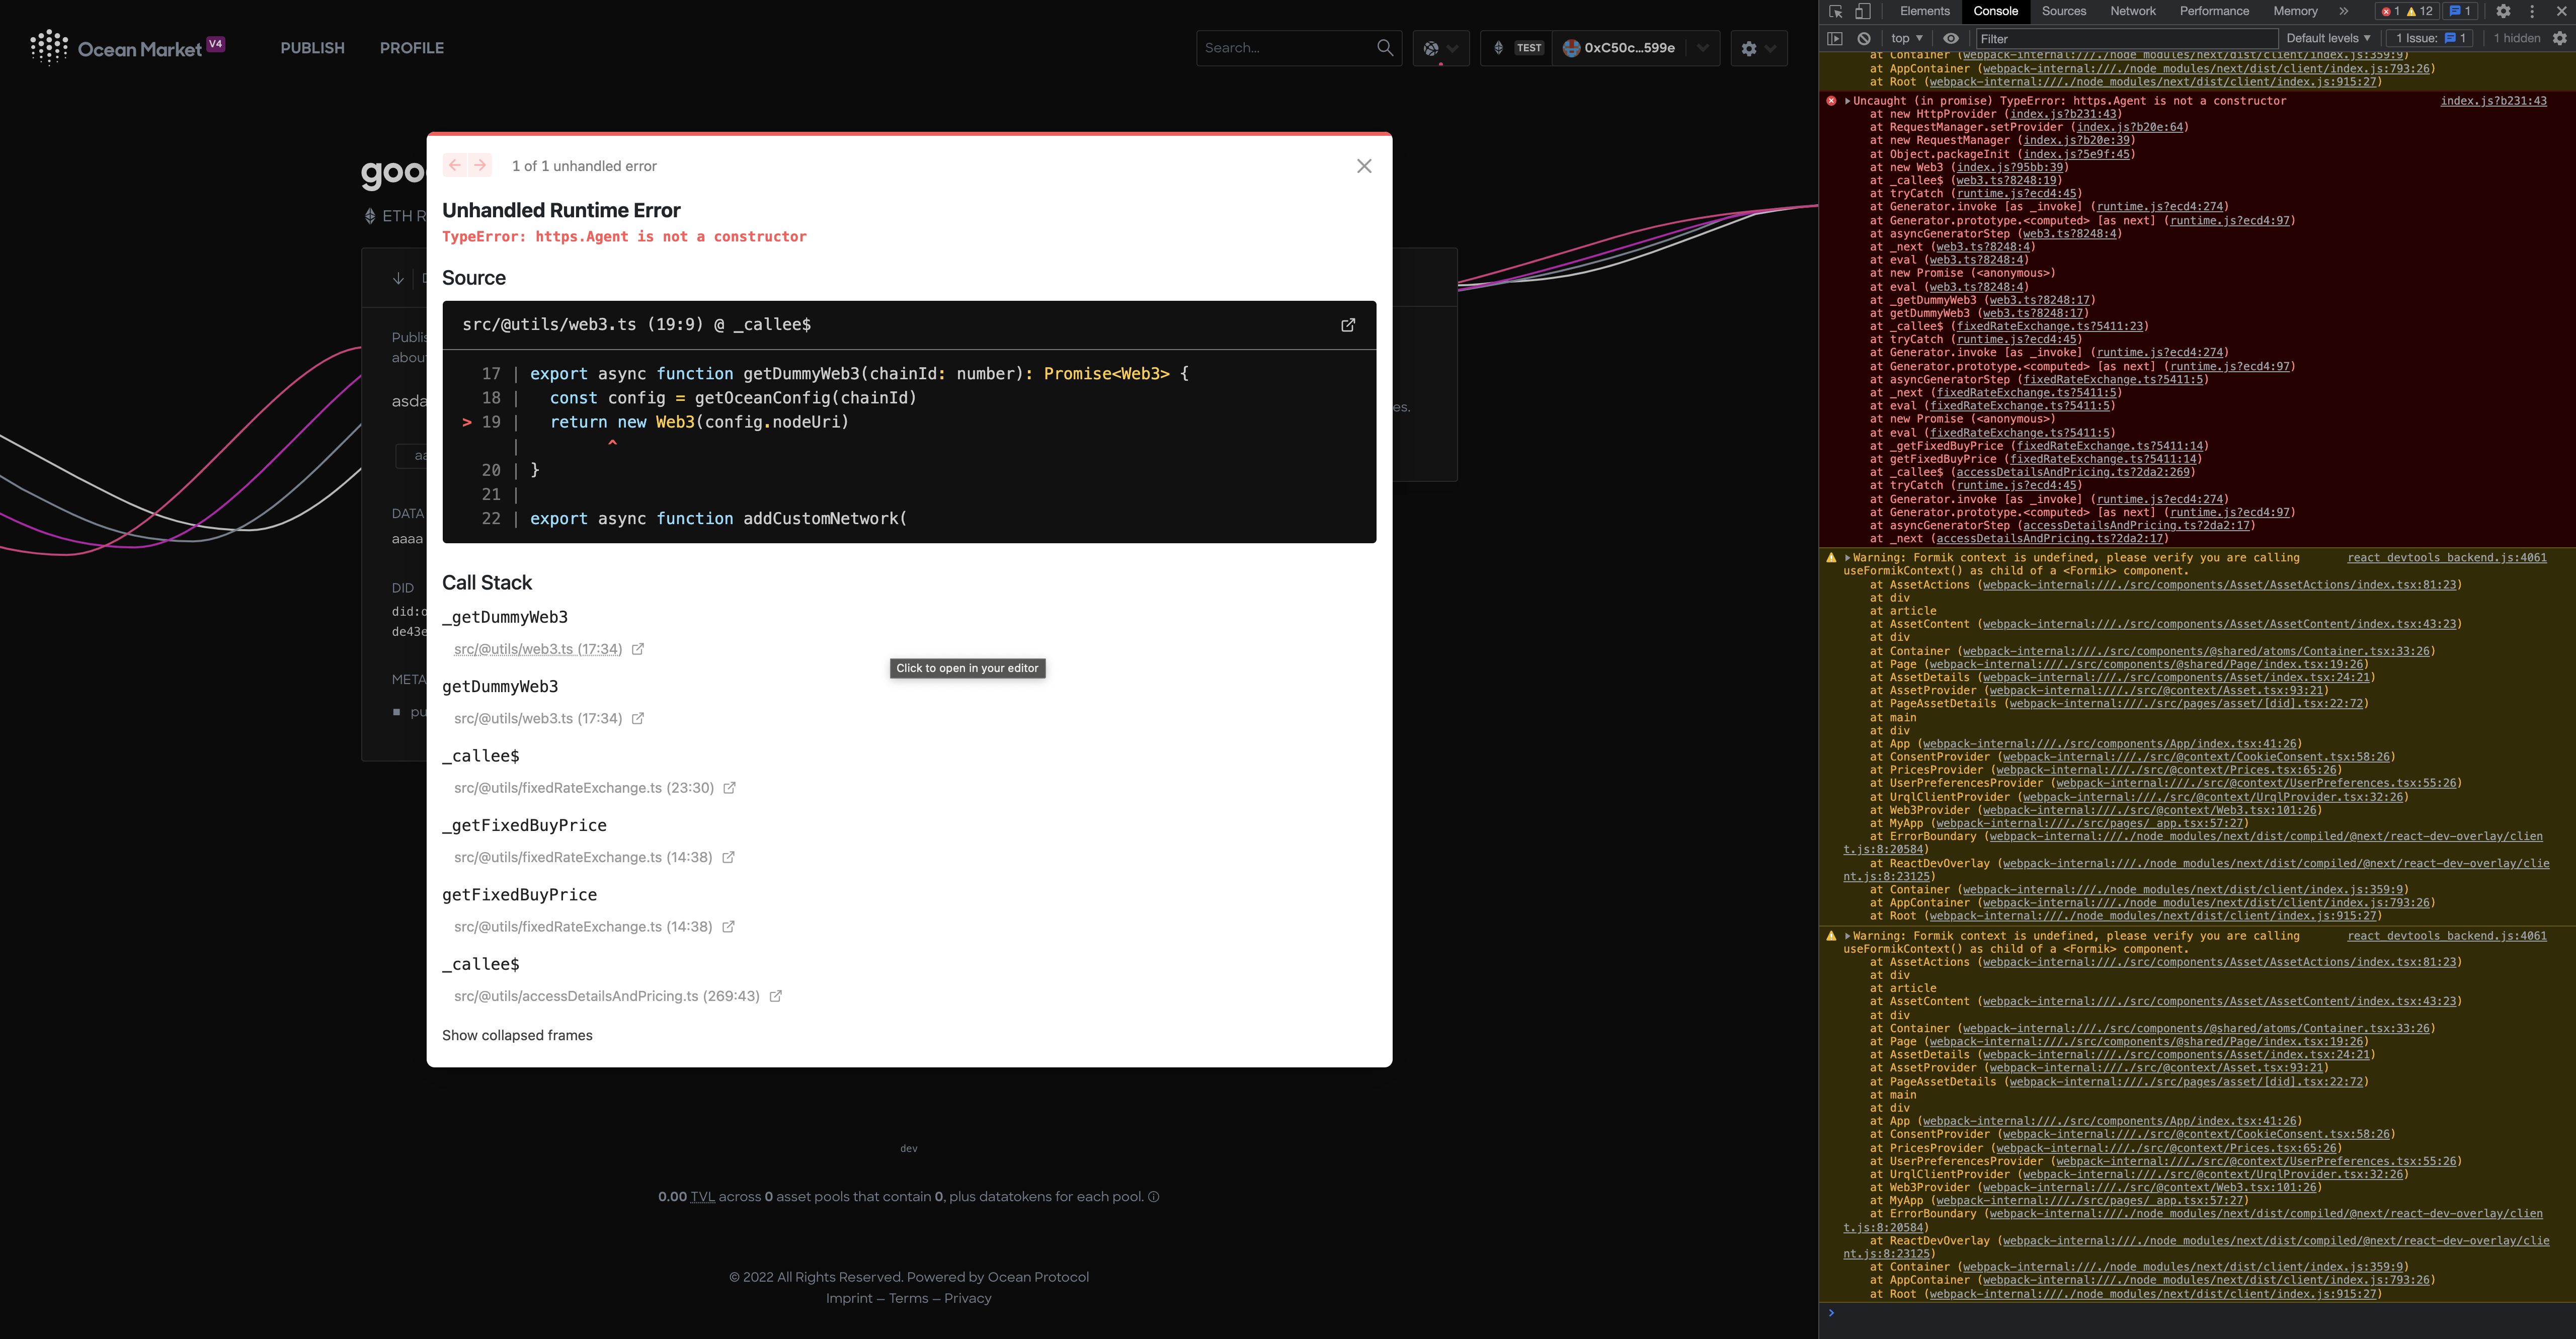Open web3.ts source in editor icon
Screen dimensions: 2576x1339
coord(1348,325)
